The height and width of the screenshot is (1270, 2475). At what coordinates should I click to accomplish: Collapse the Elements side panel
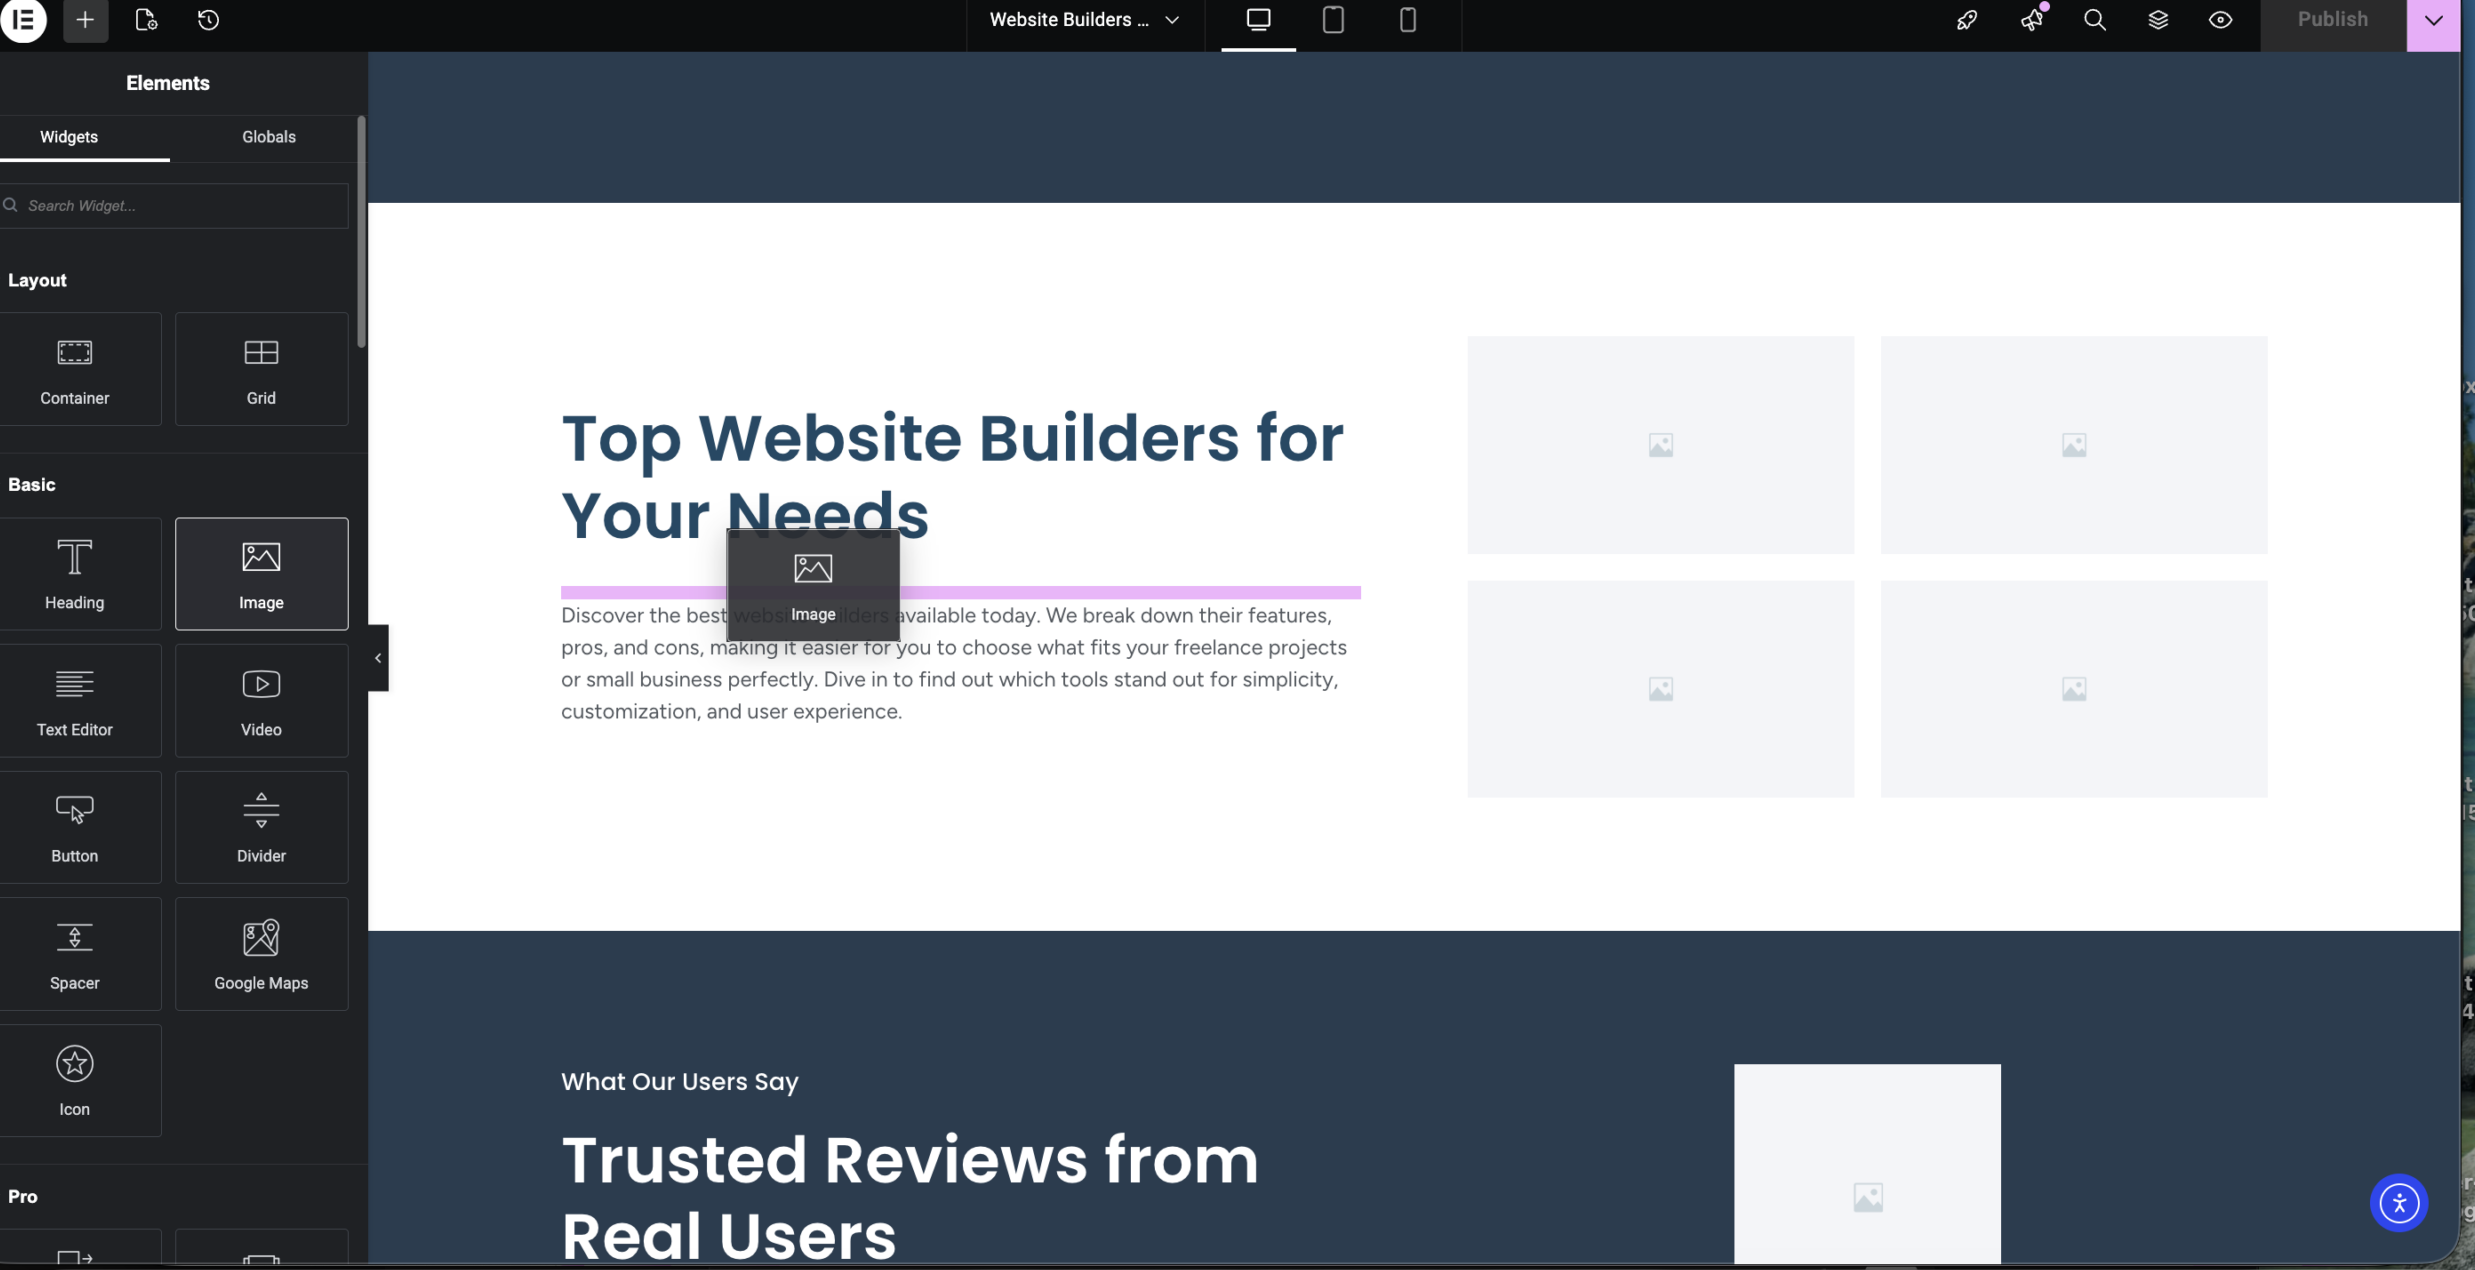(x=378, y=658)
